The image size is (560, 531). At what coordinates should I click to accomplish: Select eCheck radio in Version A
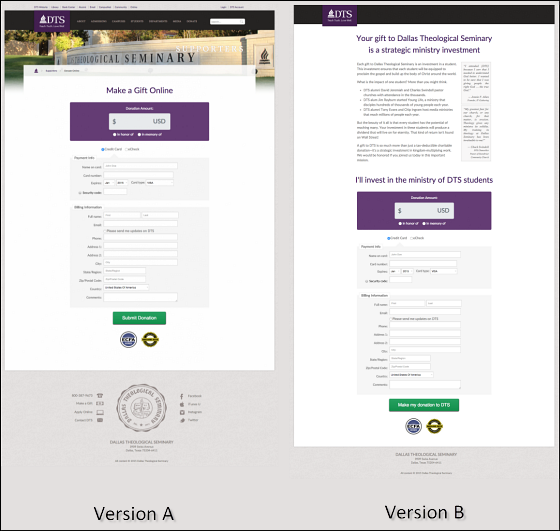(126, 149)
